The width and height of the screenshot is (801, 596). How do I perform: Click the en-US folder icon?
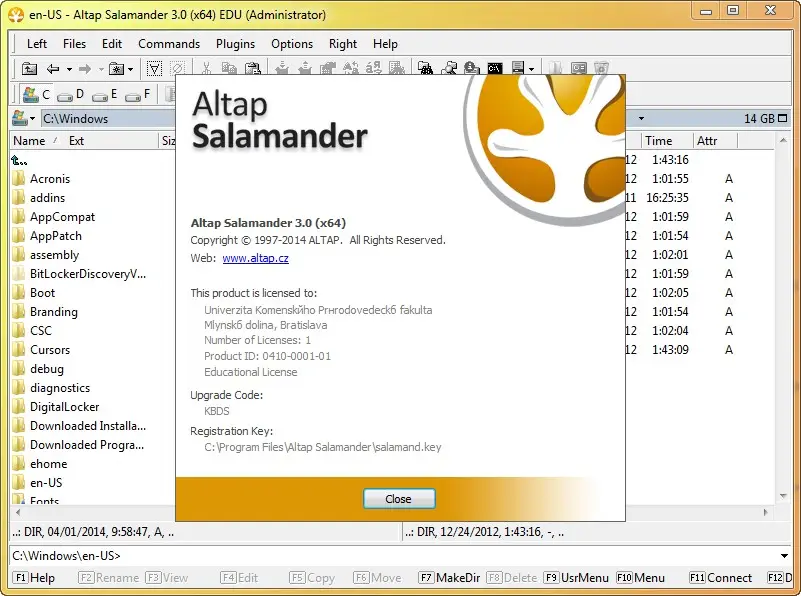(x=18, y=483)
